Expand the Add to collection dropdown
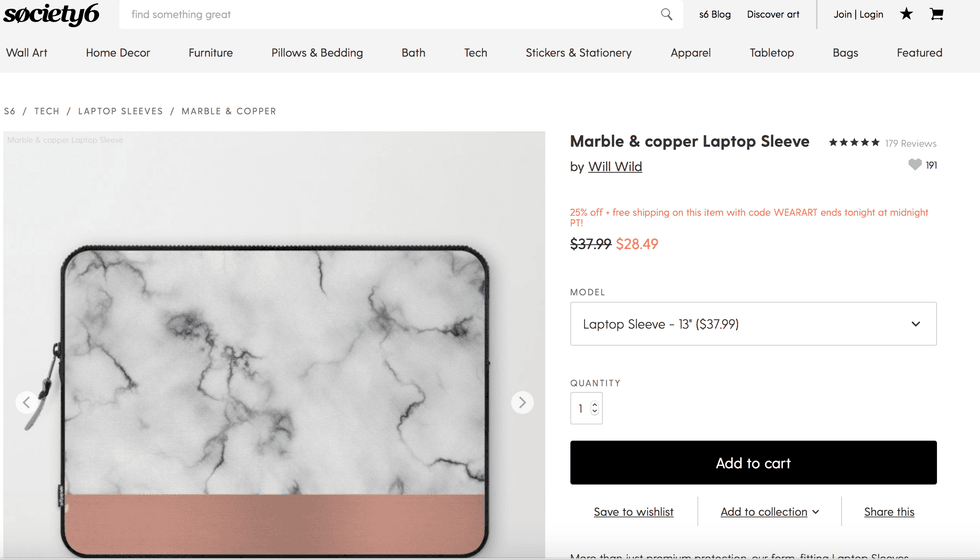Screen dimensions: 980x559 [769, 512]
